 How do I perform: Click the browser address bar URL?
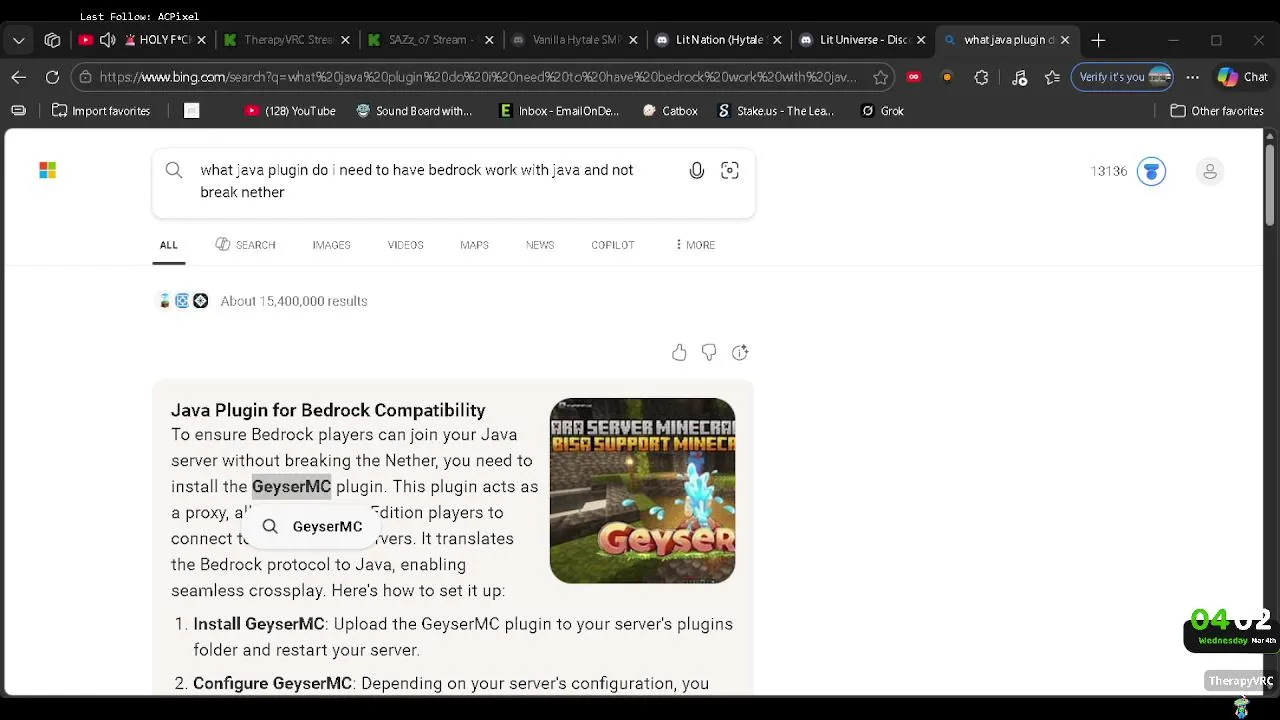[x=478, y=77]
